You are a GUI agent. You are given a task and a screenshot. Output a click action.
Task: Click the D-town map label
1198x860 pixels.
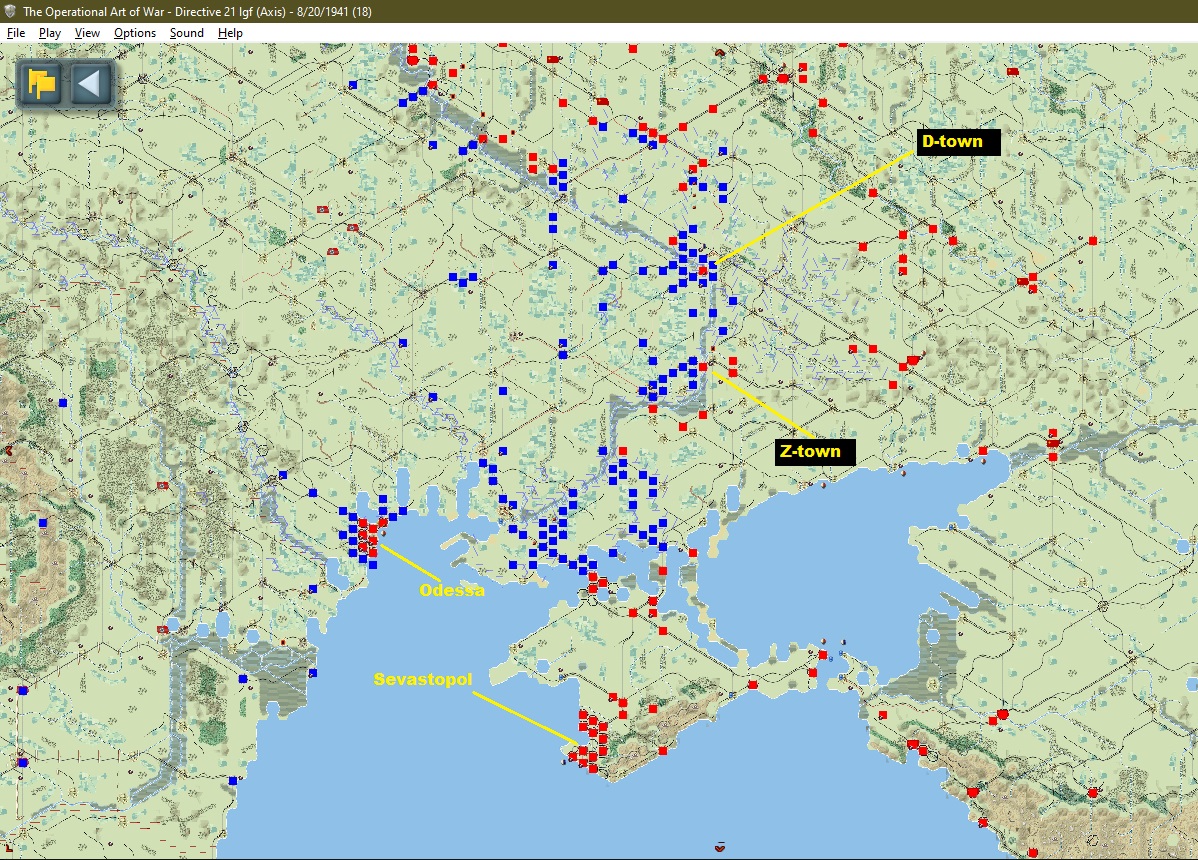[952, 142]
